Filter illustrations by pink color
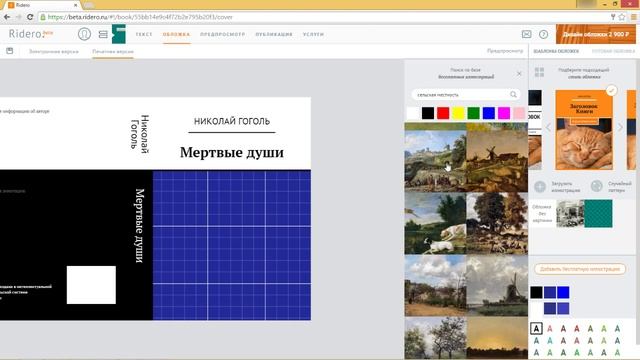This screenshot has height=360, width=640. click(x=519, y=113)
